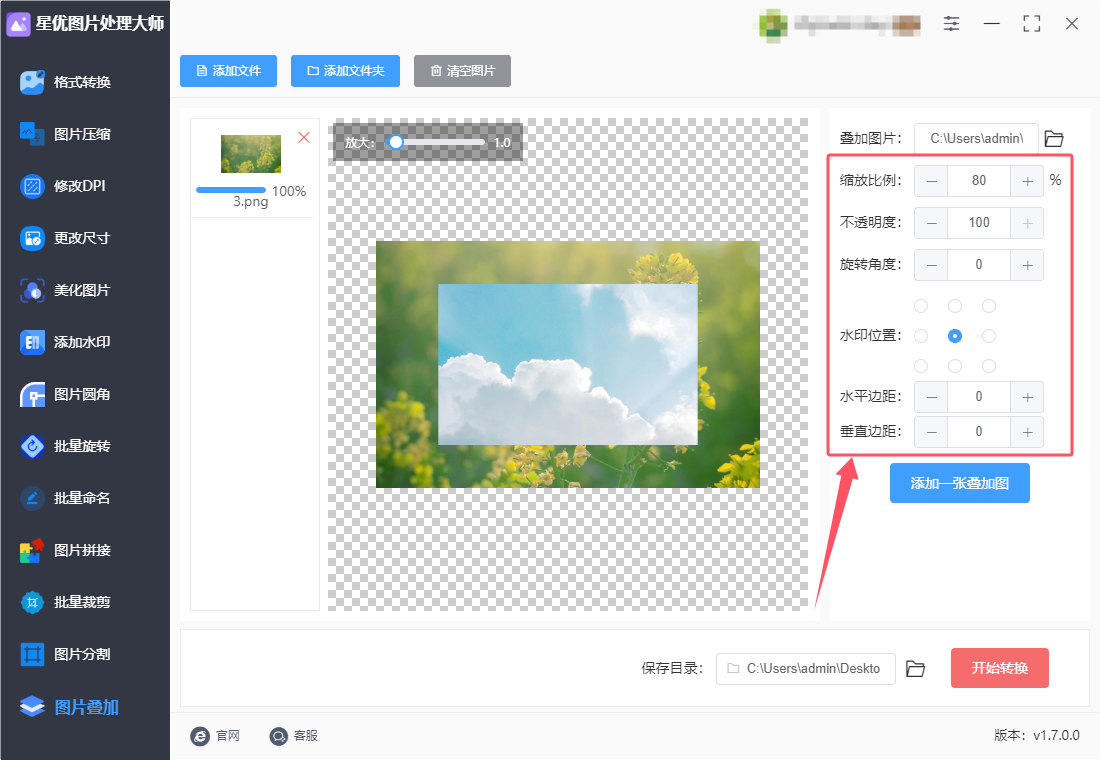Select middle-right watermark position radio
This screenshot has width=1100, height=760.
click(988, 336)
